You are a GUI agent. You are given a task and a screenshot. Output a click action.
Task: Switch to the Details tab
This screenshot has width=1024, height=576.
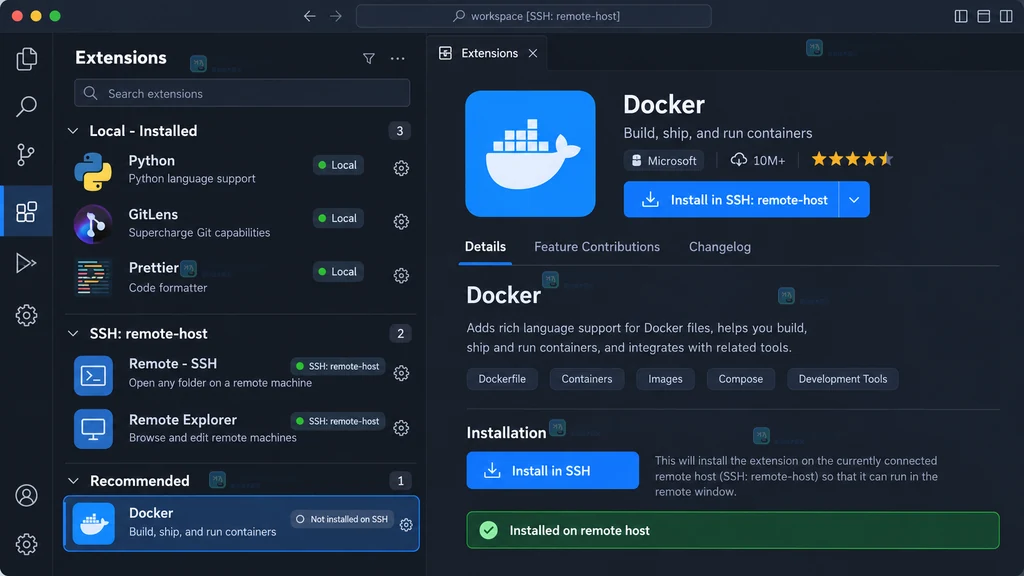(485, 247)
